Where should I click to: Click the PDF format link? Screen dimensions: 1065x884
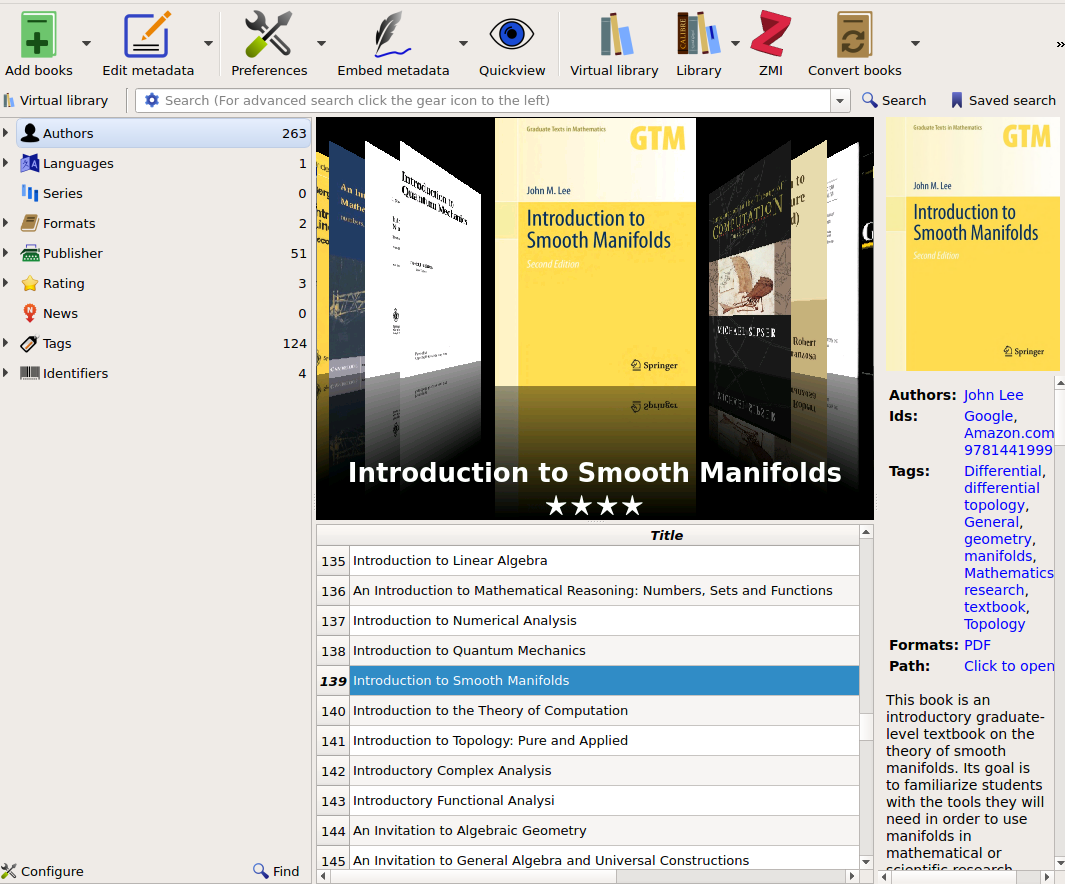[977, 645]
